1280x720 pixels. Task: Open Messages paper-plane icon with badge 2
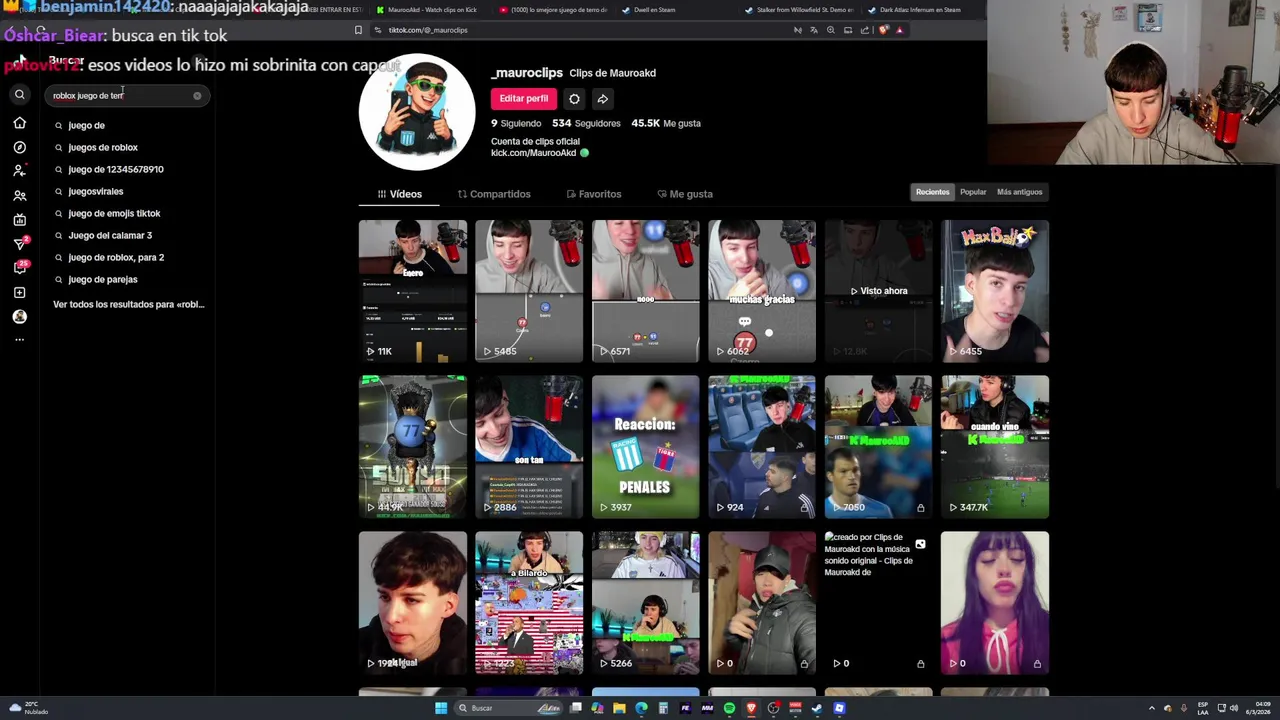(x=20, y=243)
